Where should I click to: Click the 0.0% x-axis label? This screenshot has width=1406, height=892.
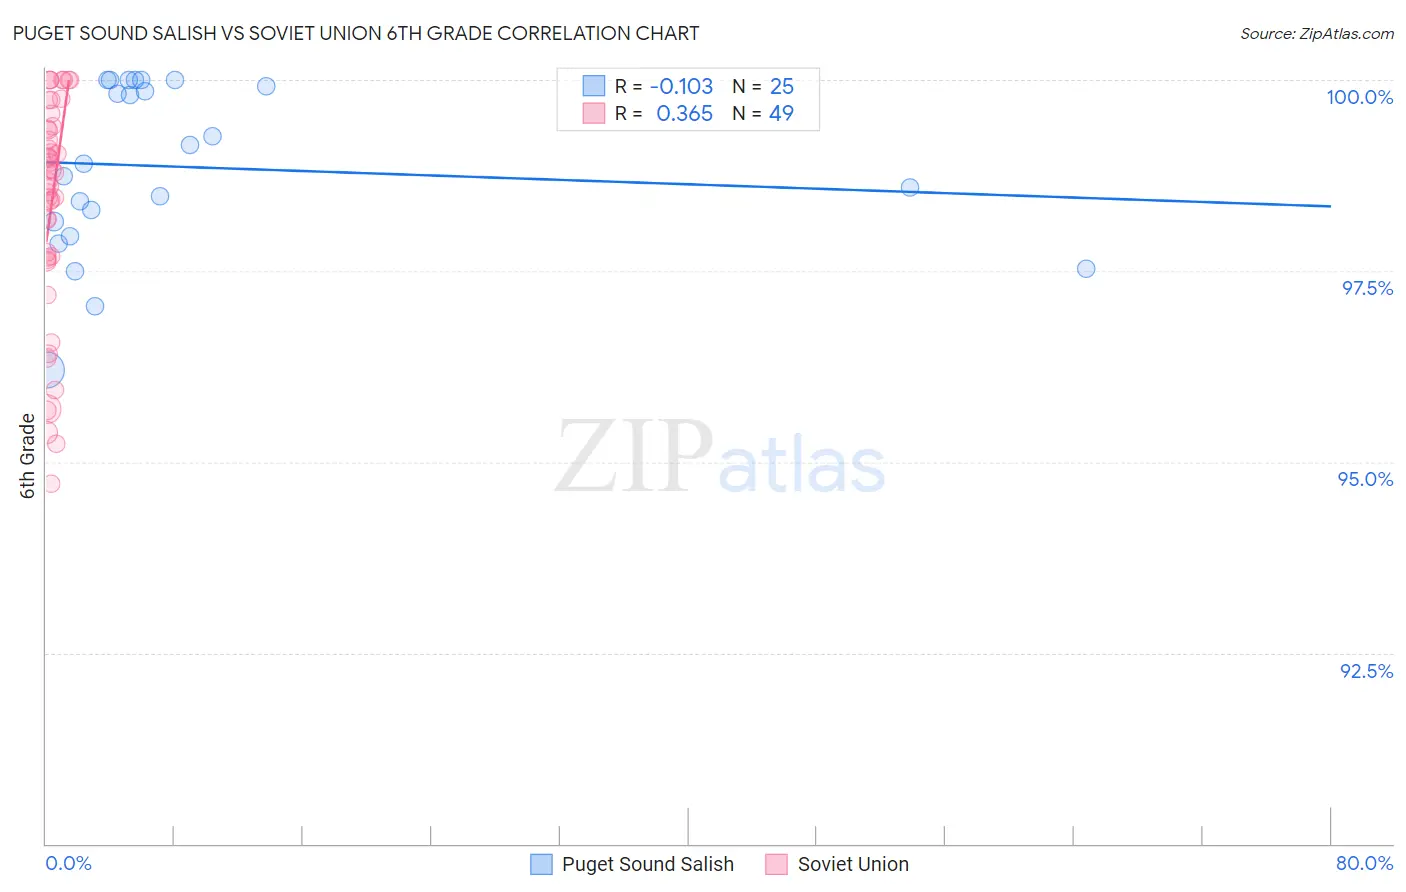point(68,863)
